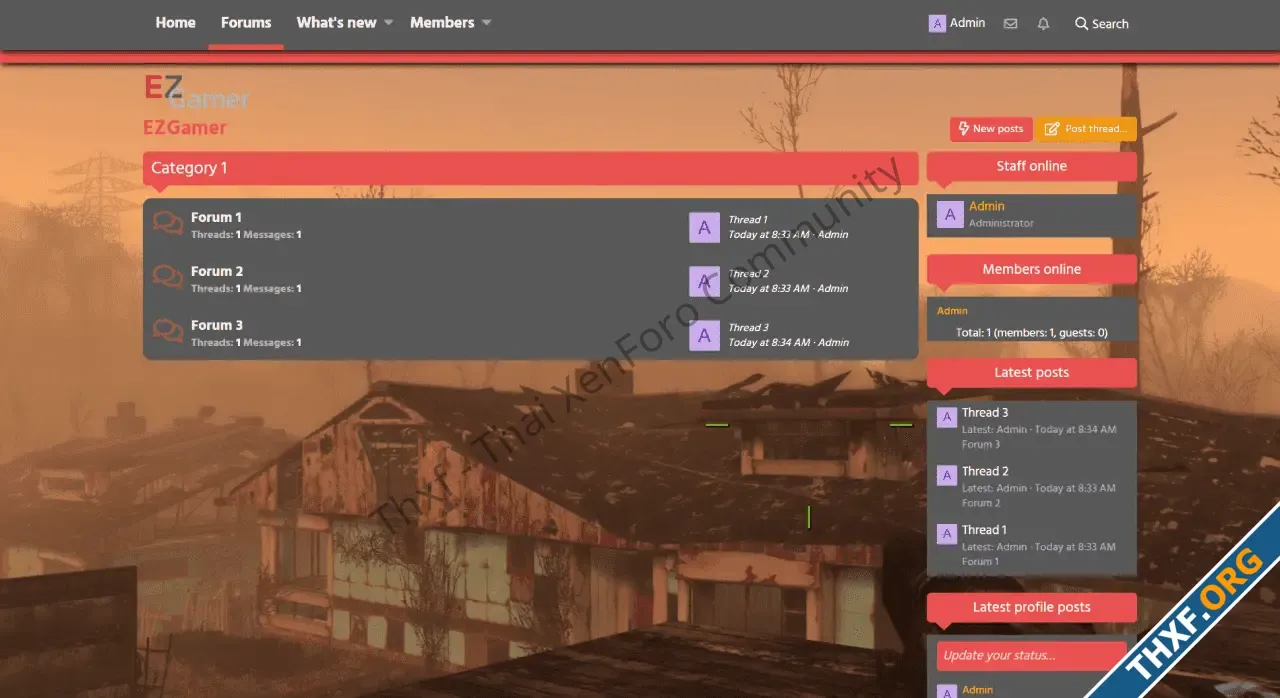Click the EZGamer breadcrumb title
This screenshot has height=698, width=1280.
[185, 127]
